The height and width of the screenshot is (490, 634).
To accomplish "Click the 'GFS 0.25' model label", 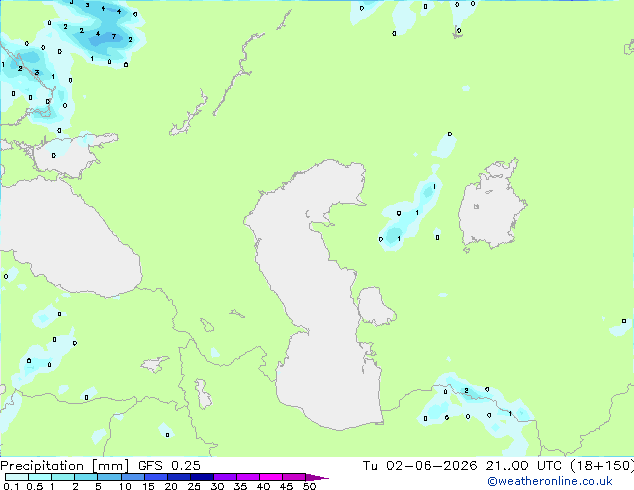I will click(169, 466).
